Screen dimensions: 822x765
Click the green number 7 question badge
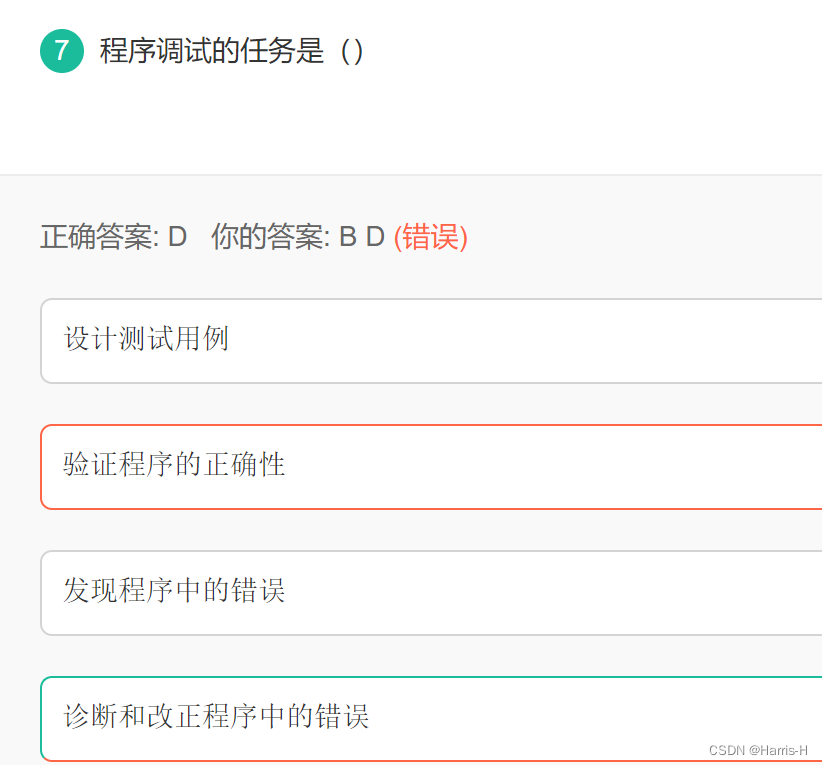62,51
